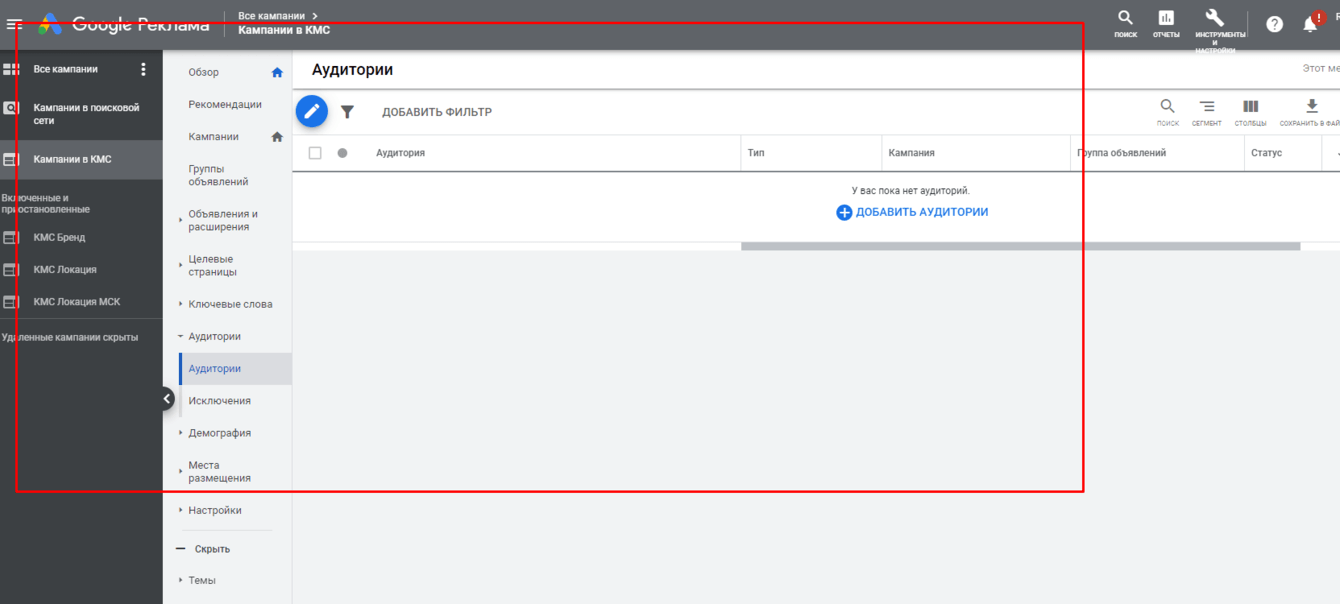Open Tools and Settings wrench icon
The image size is (1340, 604).
(1214, 18)
